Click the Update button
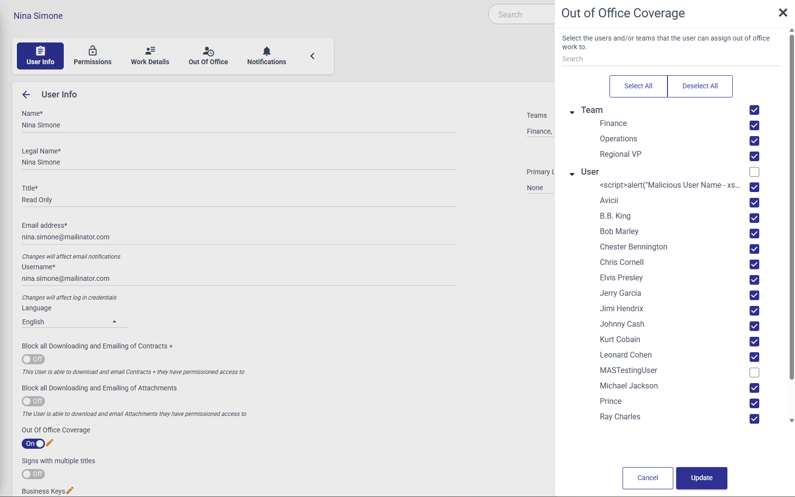This screenshot has height=497, width=795. pos(701,478)
